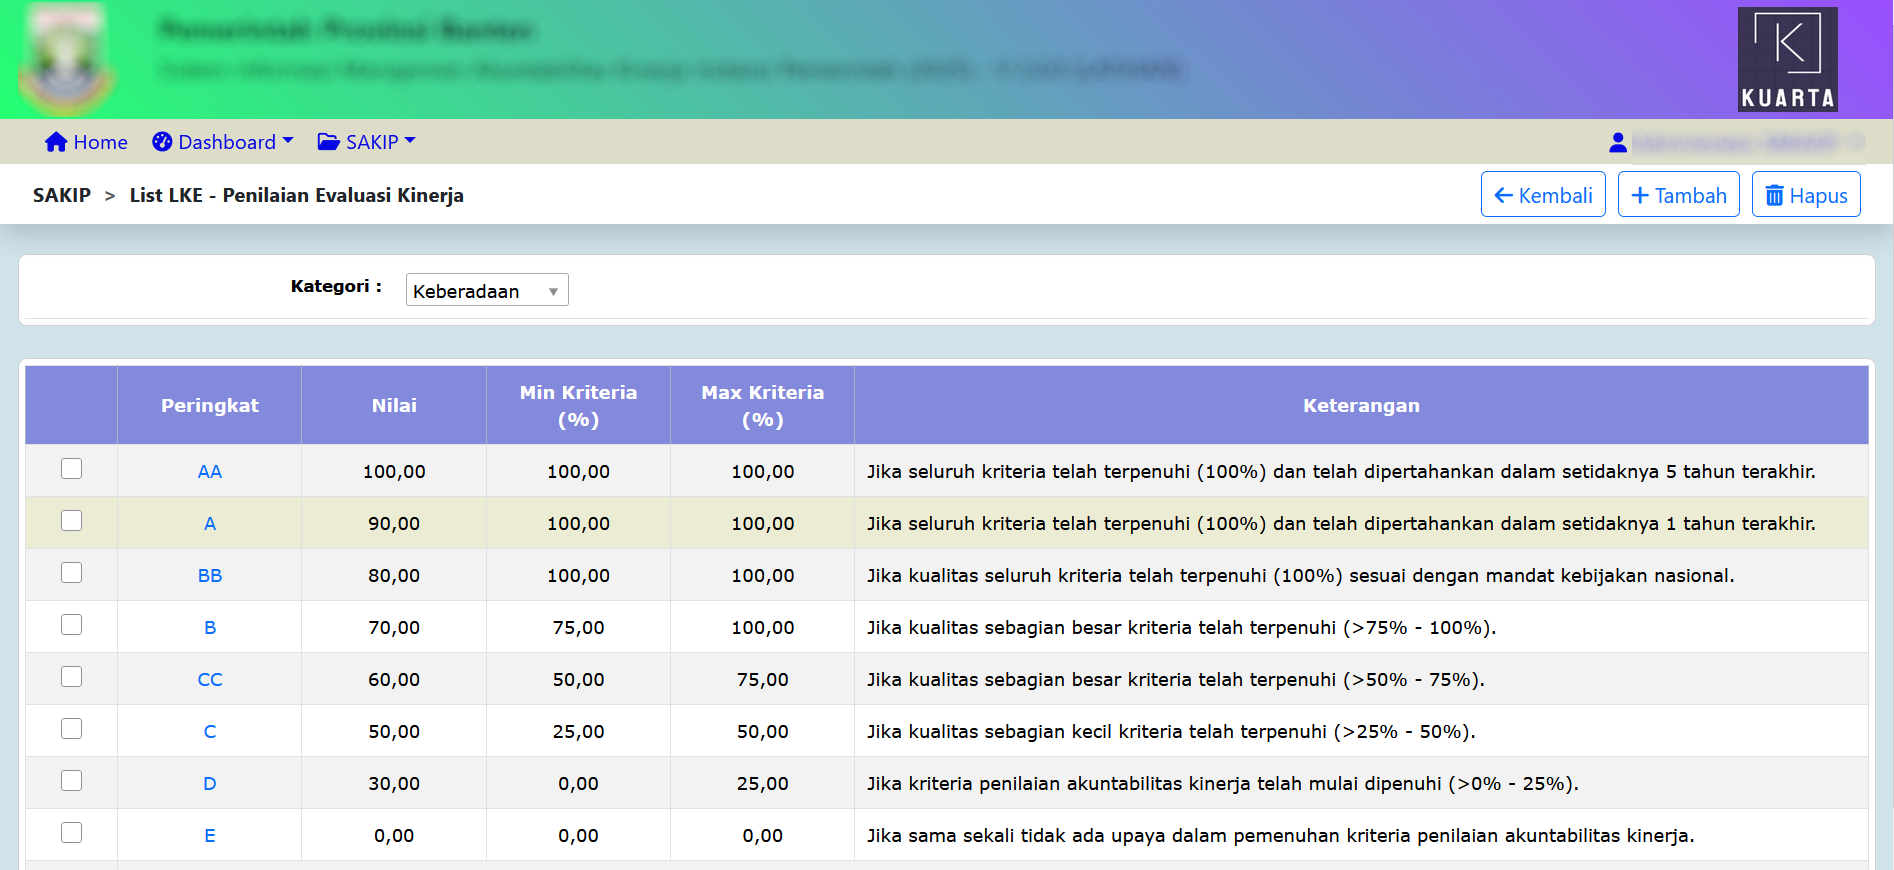Click keterangan mentioning 1 tahun terakhir

coord(1341,524)
